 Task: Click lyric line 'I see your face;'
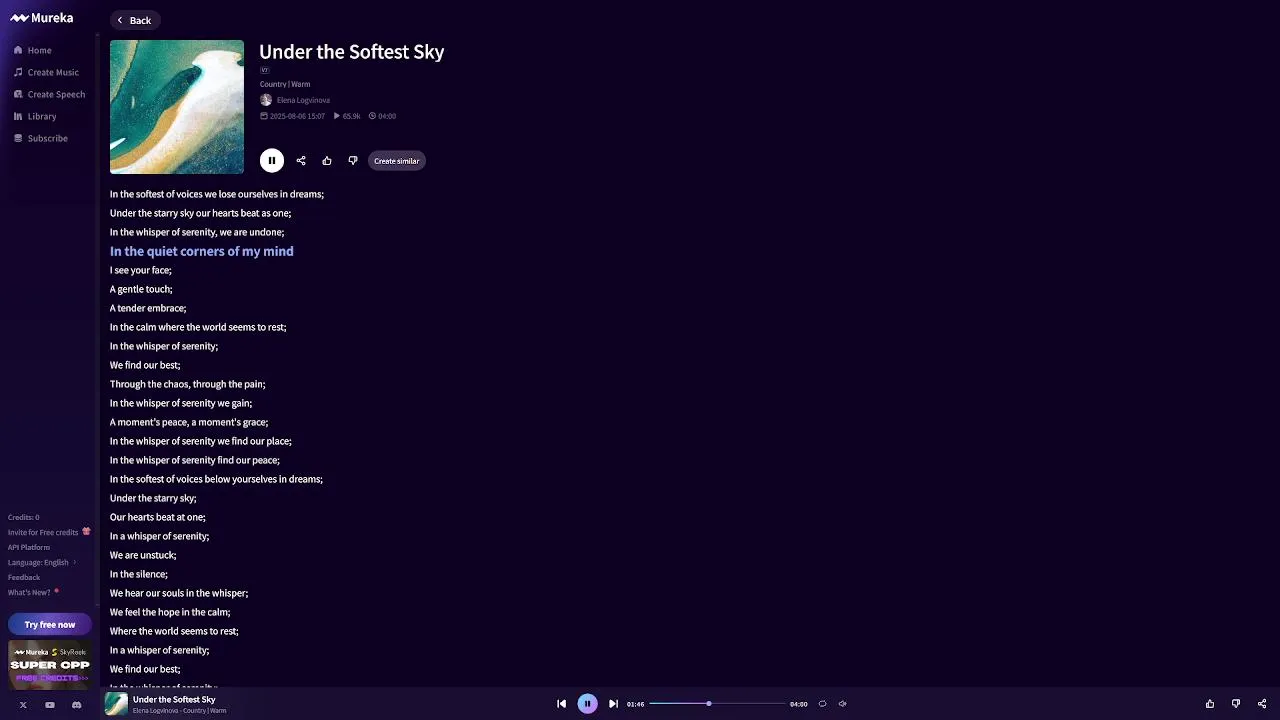click(141, 270)
